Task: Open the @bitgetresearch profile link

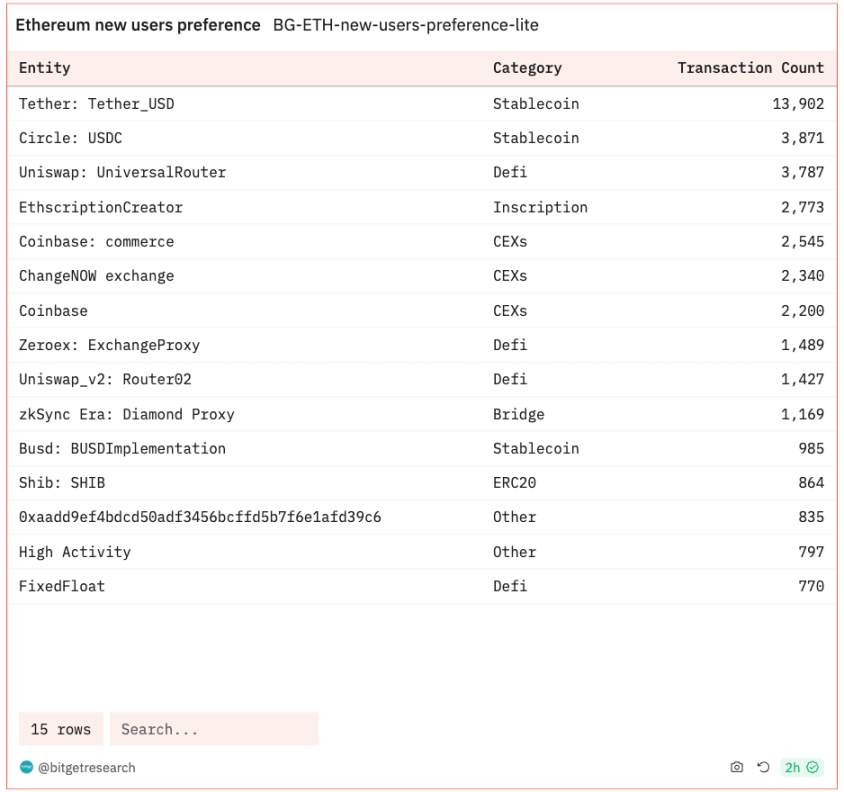Action: [x=87, y=767]
